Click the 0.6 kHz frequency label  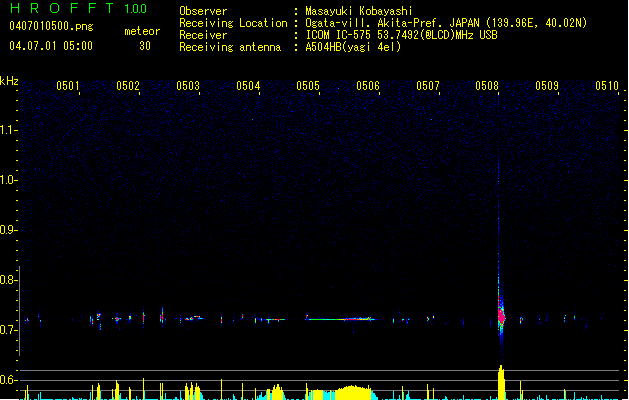click(x=8, y=380)
